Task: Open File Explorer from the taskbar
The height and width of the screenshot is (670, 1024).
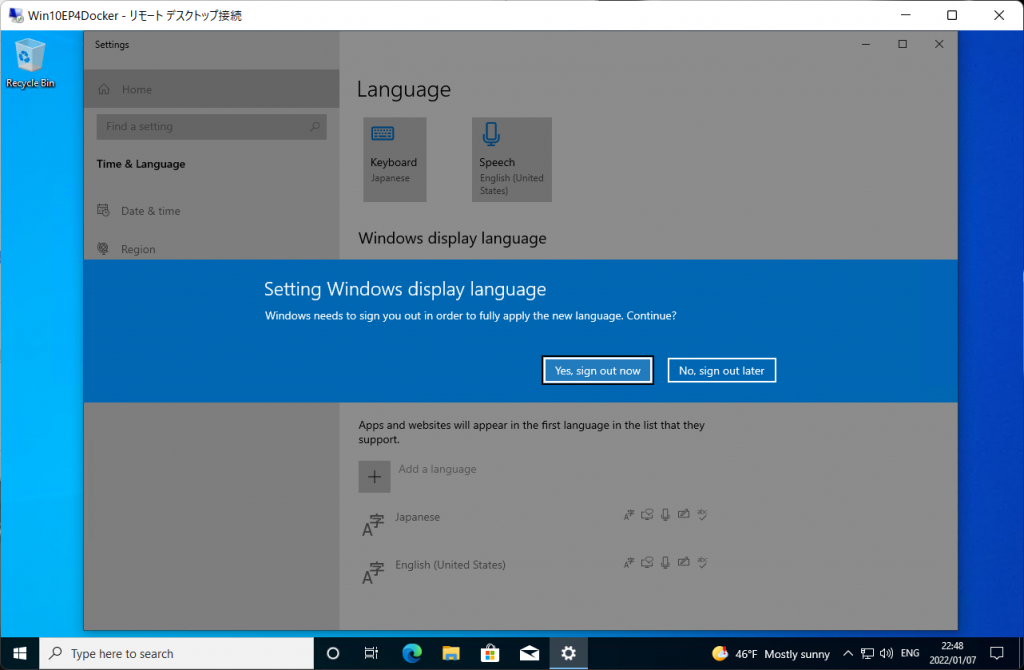Action: [451, 653]
